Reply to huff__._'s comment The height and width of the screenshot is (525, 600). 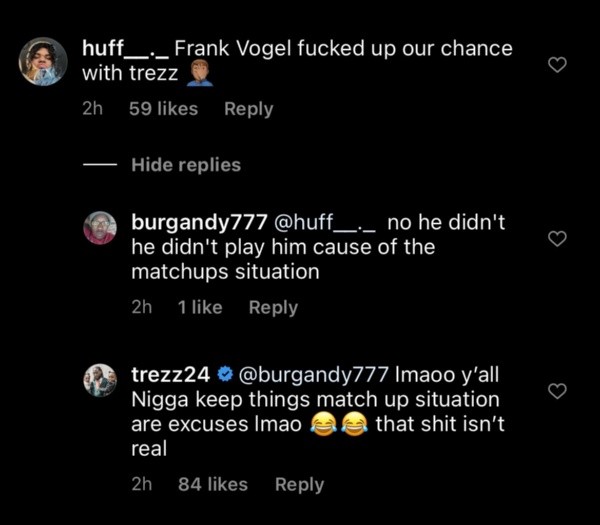coord(248,109)
